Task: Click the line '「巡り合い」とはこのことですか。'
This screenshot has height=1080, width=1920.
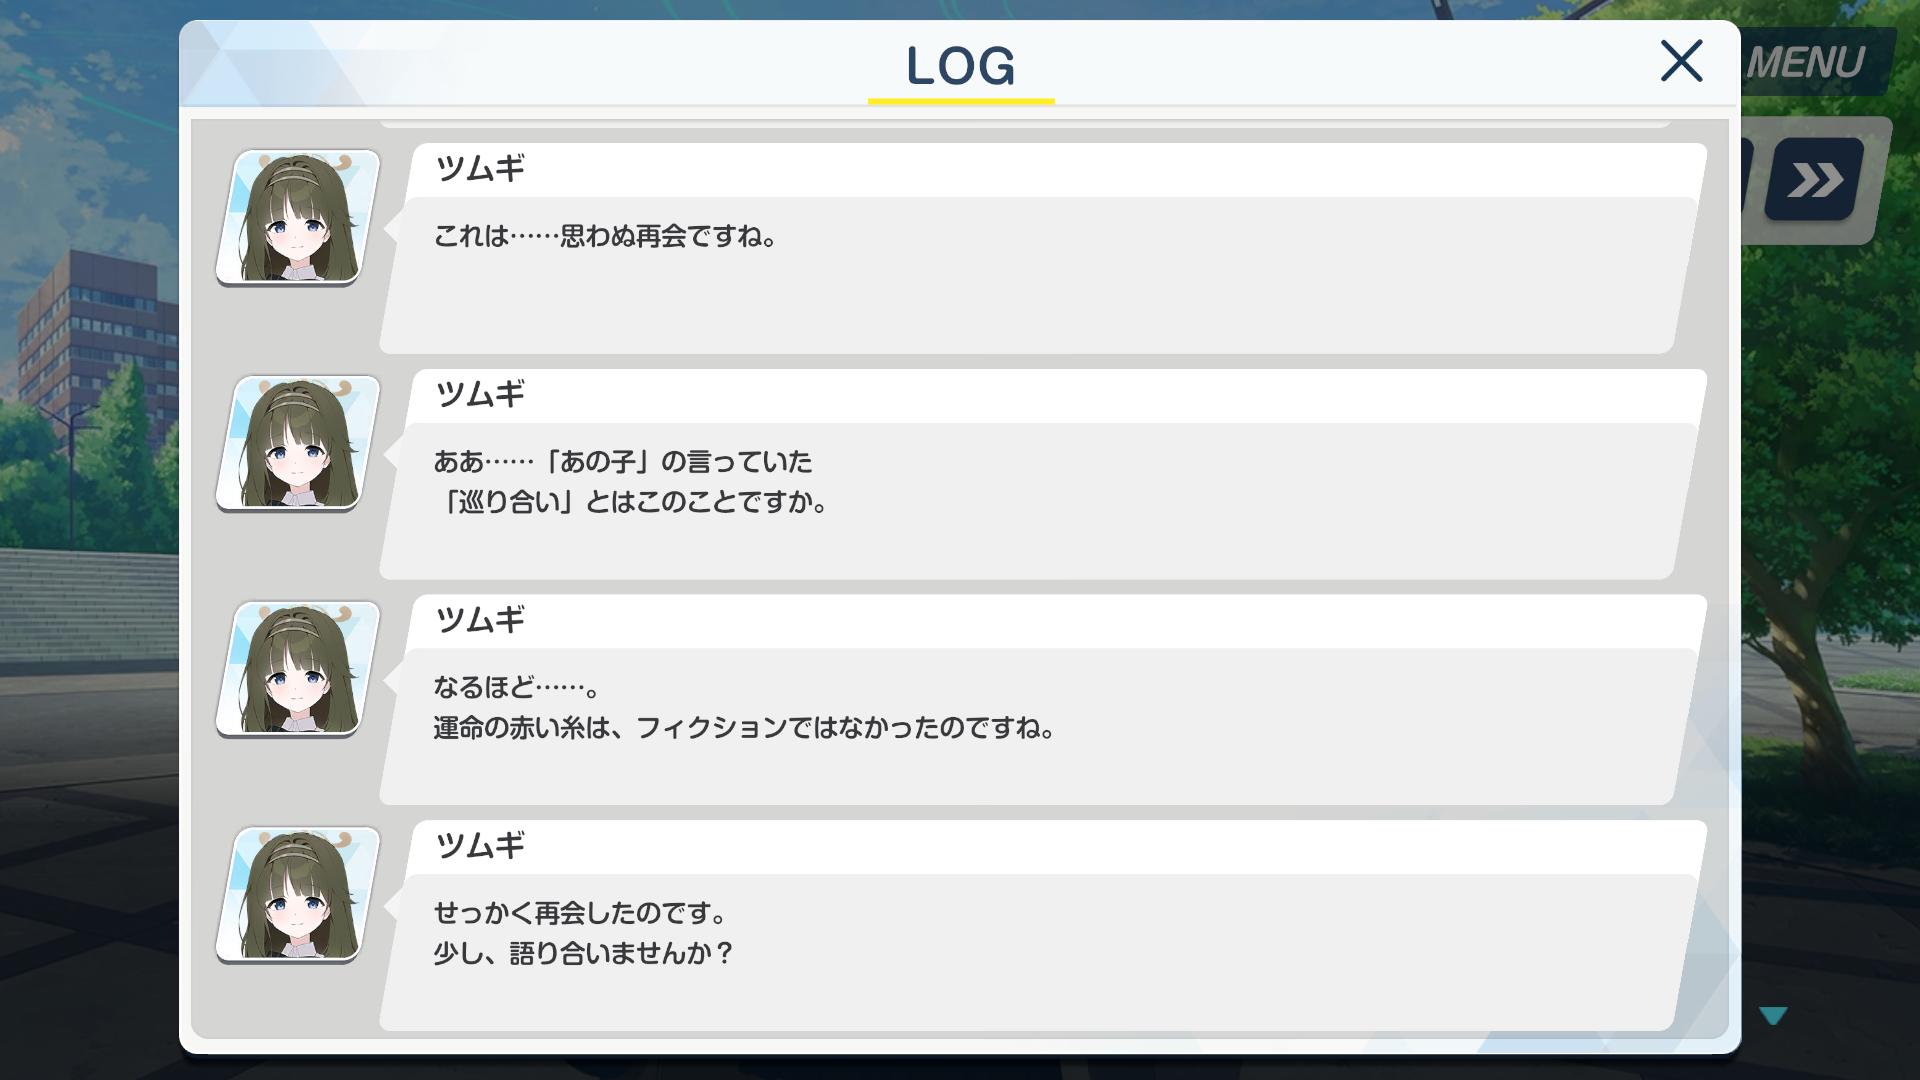Action: point(632,501)
